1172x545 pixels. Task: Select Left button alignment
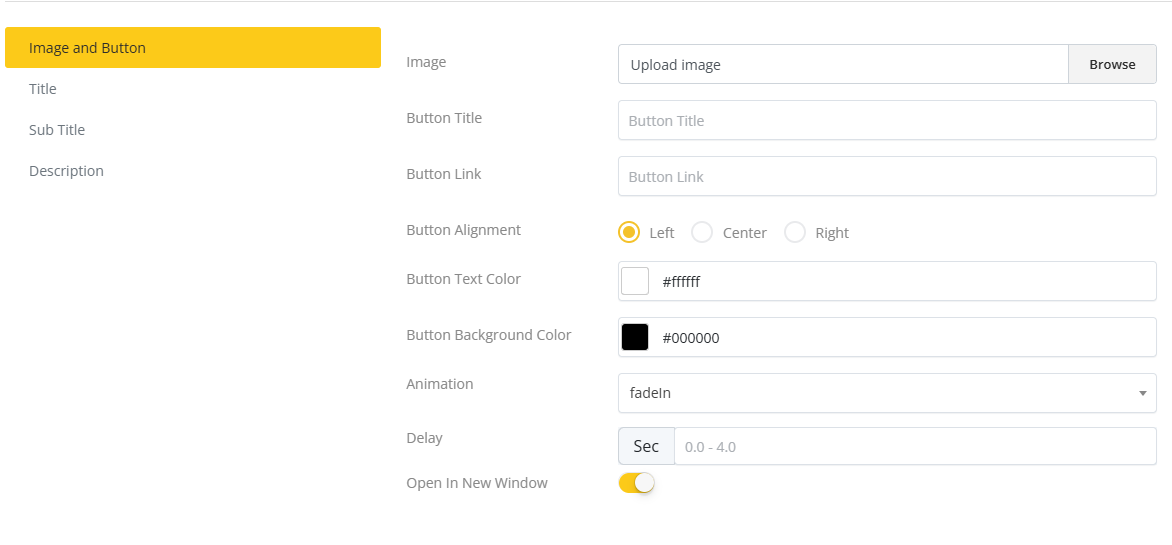click(x=629, y=232)
